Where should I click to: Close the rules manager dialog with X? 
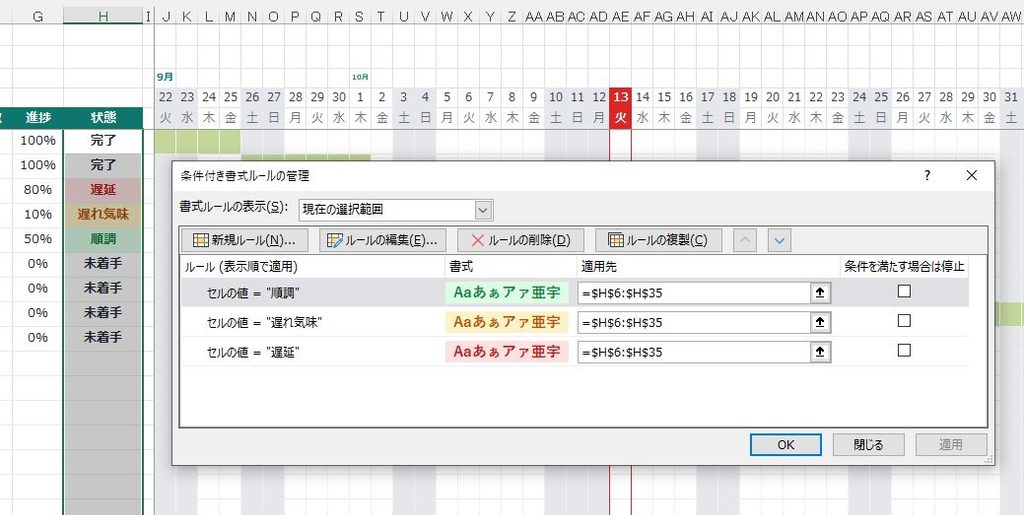(972, 176)
